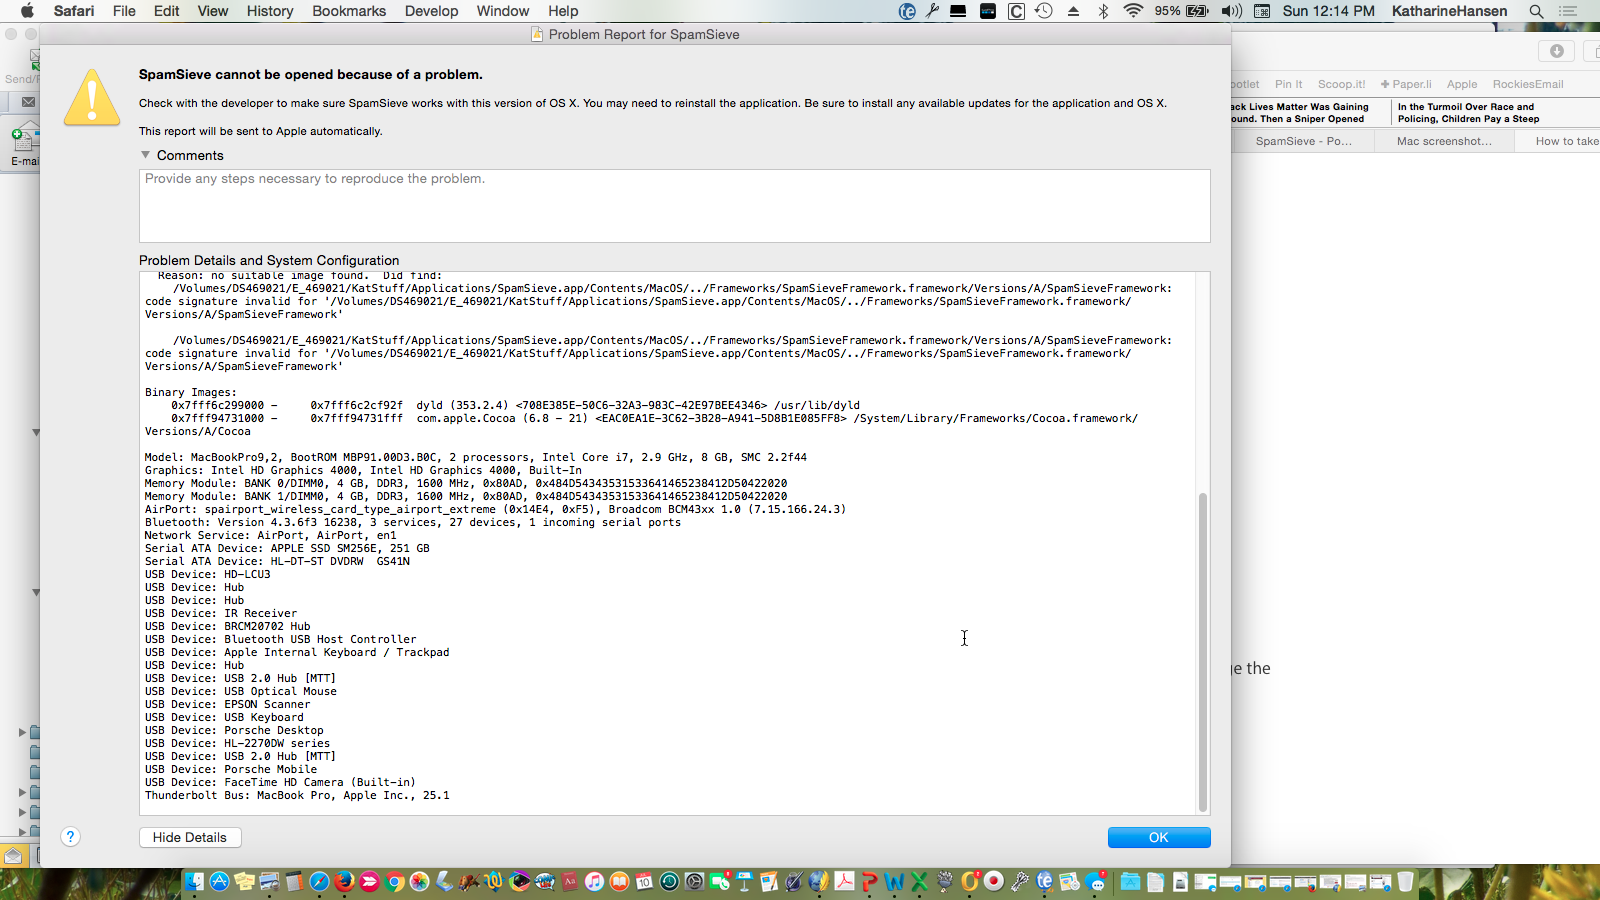Open Finder from the Dock
The height and width of the screenshot is (900, 1600).
(x=194, y=881)
